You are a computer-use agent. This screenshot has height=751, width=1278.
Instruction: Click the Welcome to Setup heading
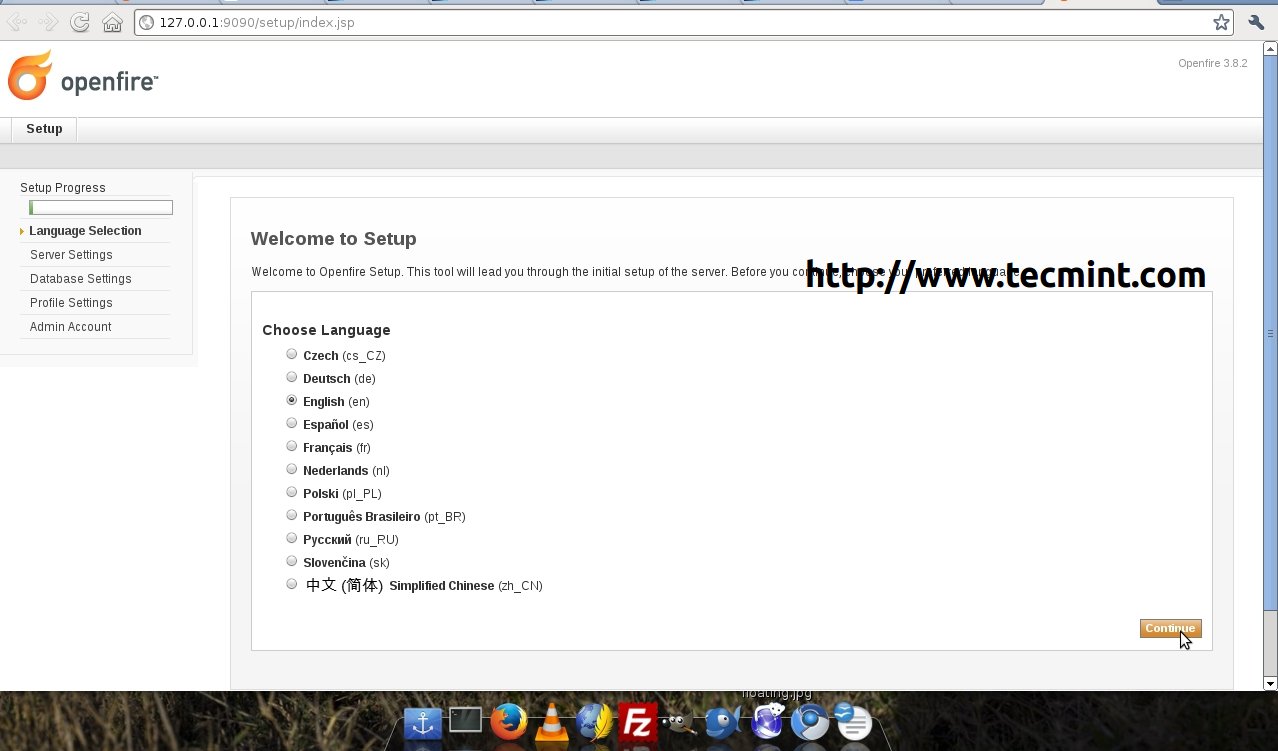pyautogui.click(x=333, y=239)
